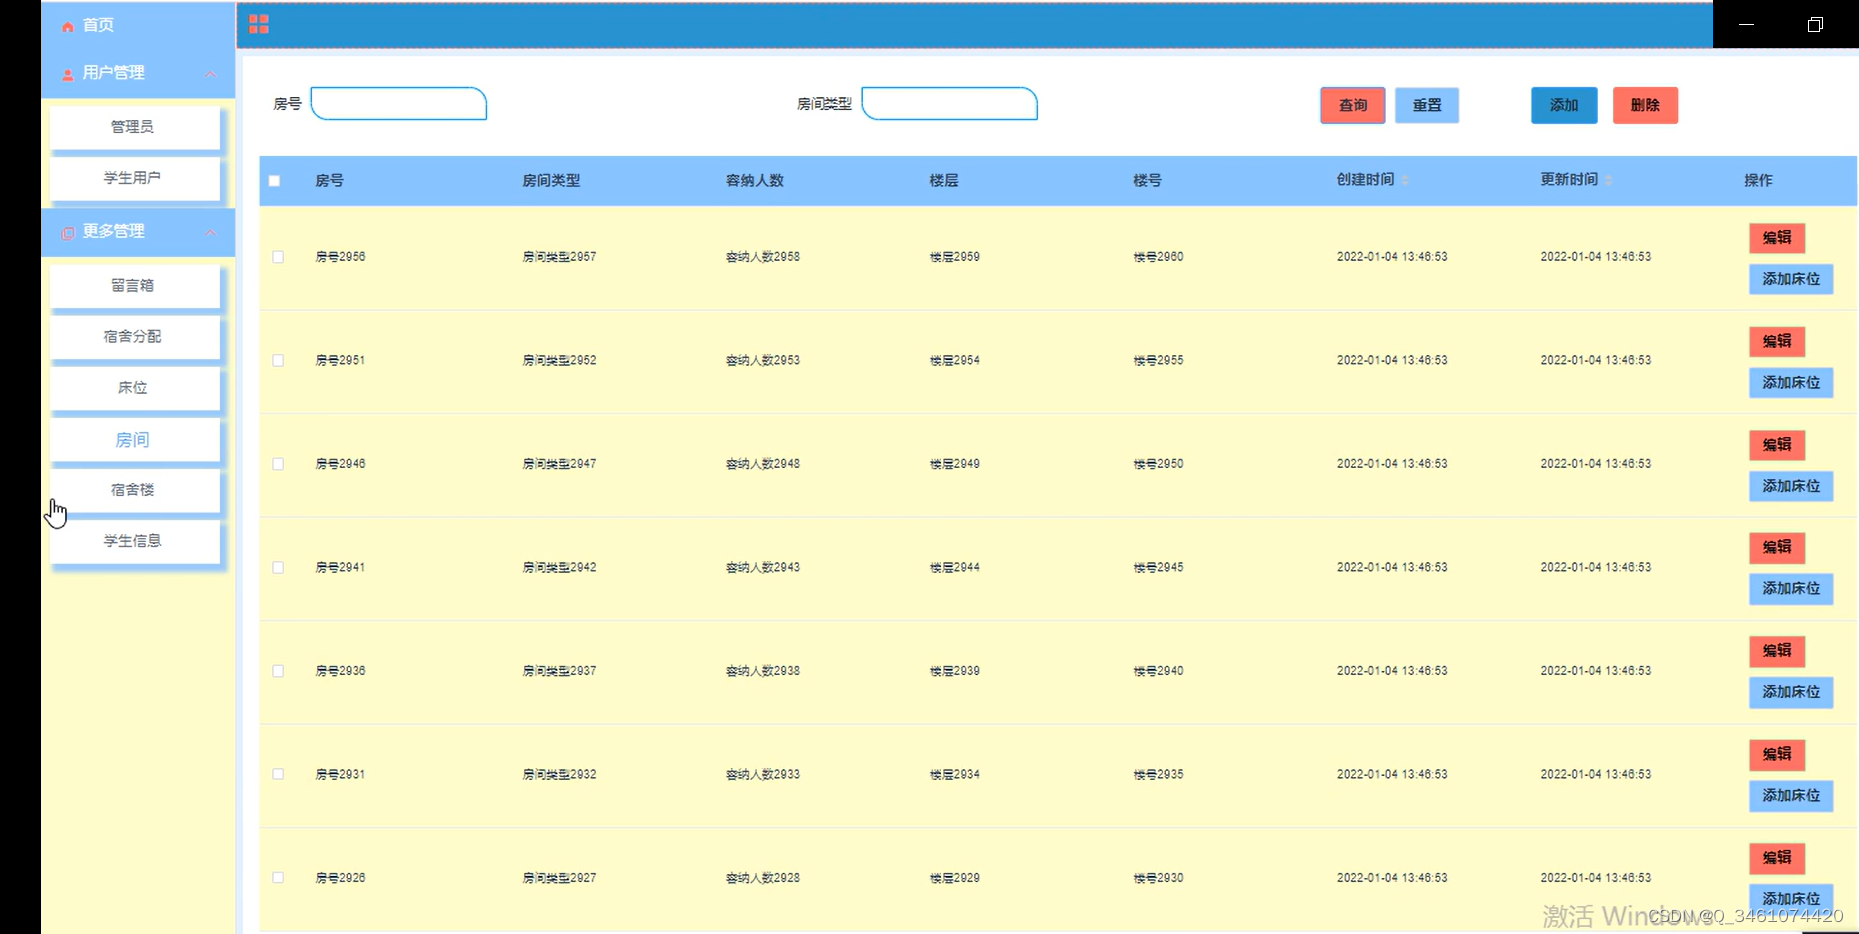Minimize the window from the title bar
The width and height of the screenshot is (1859, 934).
[1746, 24]
